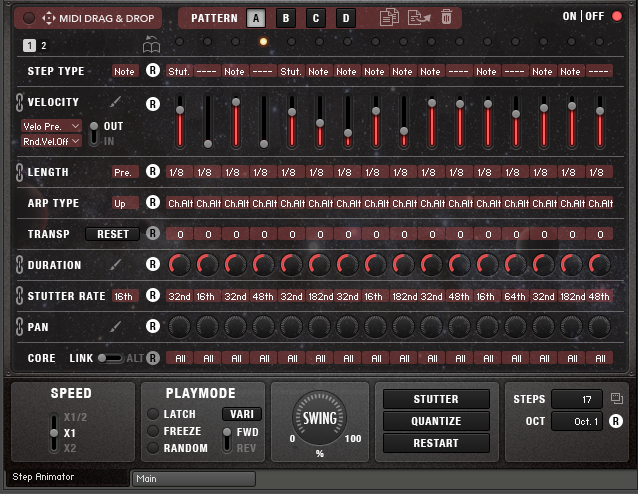Viewport: 638px width, 494px height.
Task: Open the Velo Pre. dropdown
Action: click(51, 126)
